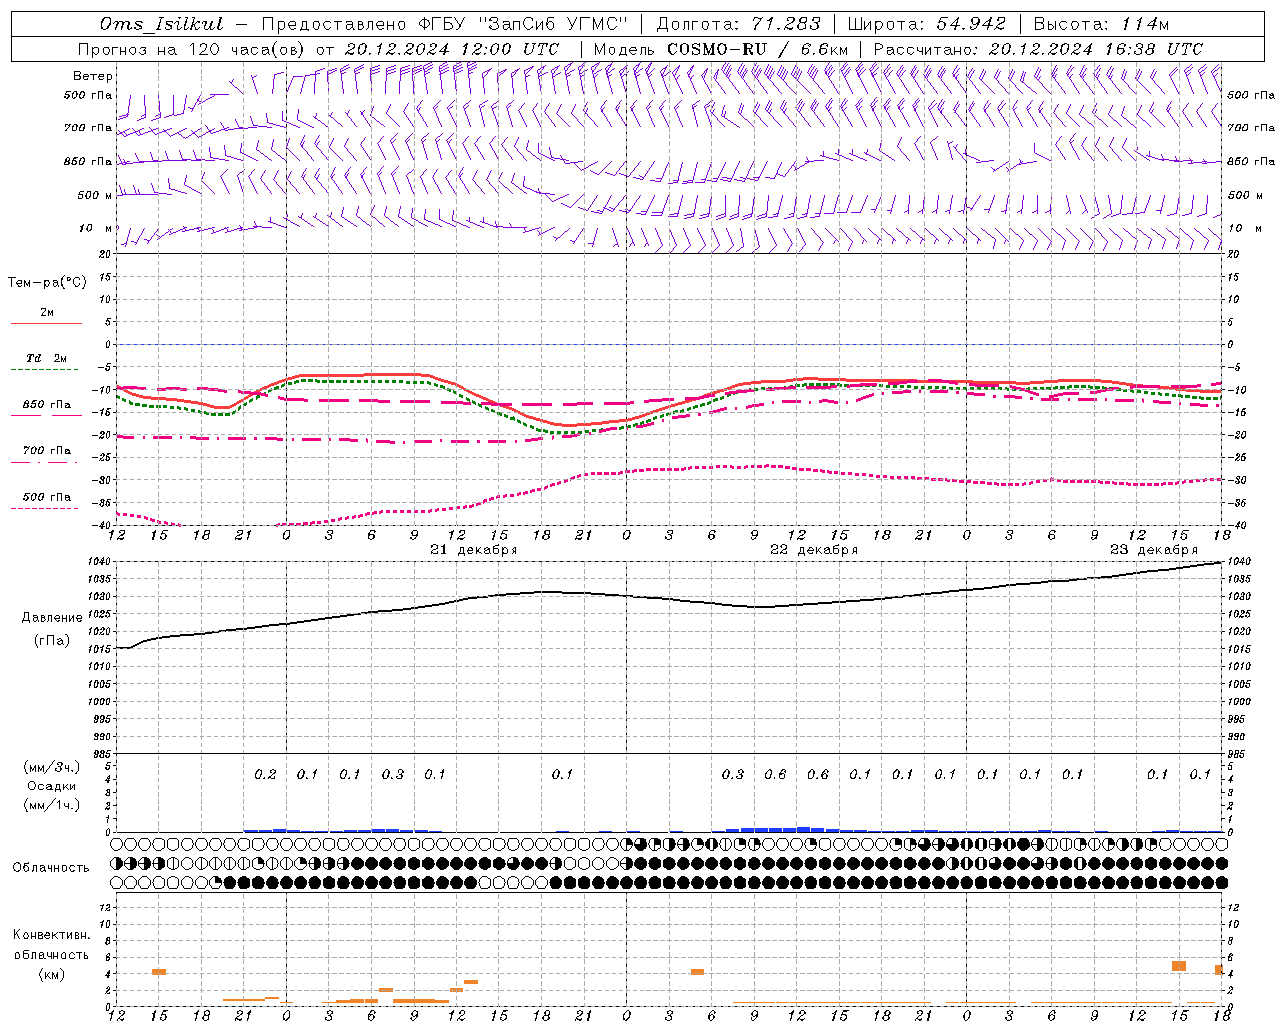This screenshot has width=1280, height=1024.
Task: Click the latitude value Широта: 54.942
Action: (x=926, y=24)
